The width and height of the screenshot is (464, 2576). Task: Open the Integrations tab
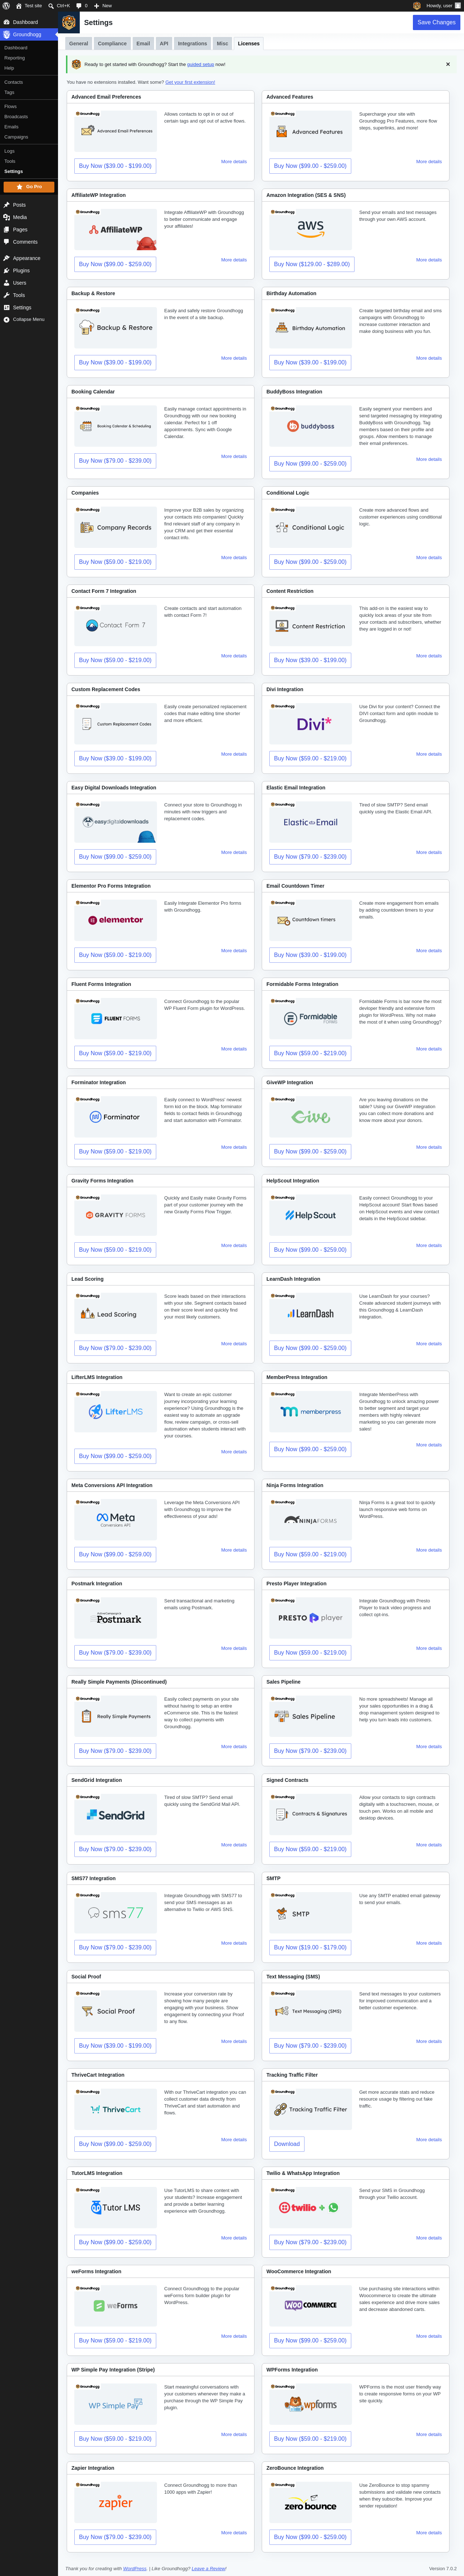[192, 43]
